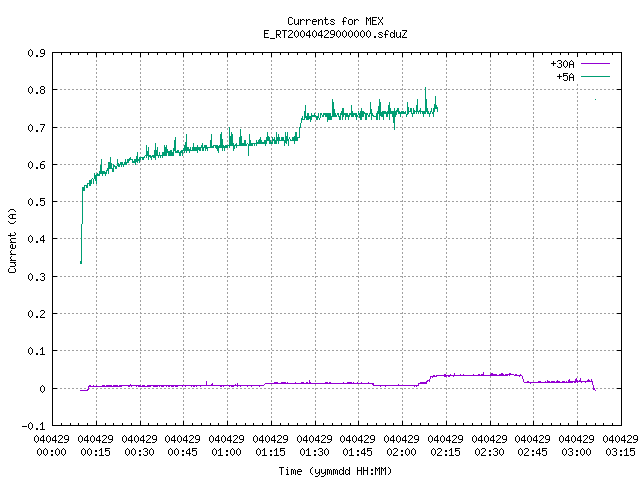Click the 0.2 y-axis tick label
This screenshot has width=640, height=480.
point(37,314)
